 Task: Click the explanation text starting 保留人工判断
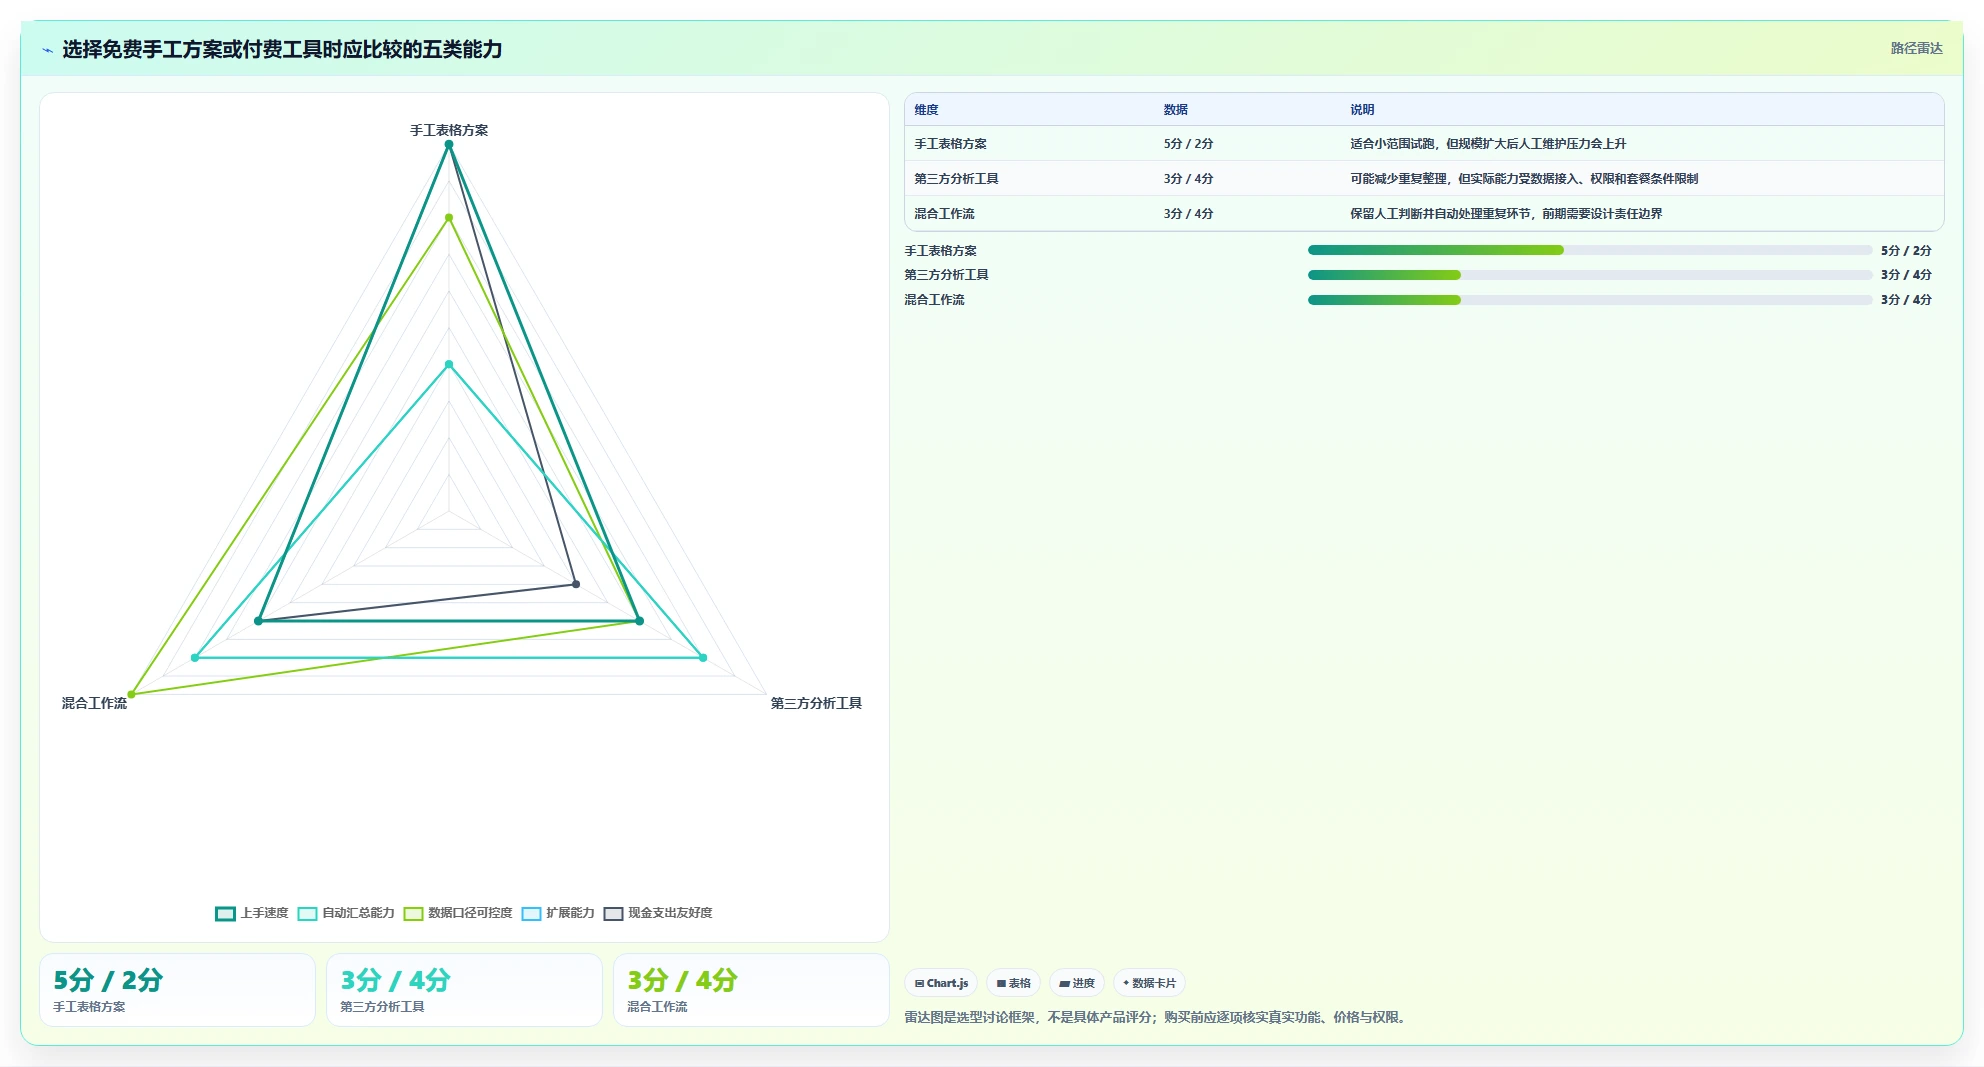[x=1506, y=214]
